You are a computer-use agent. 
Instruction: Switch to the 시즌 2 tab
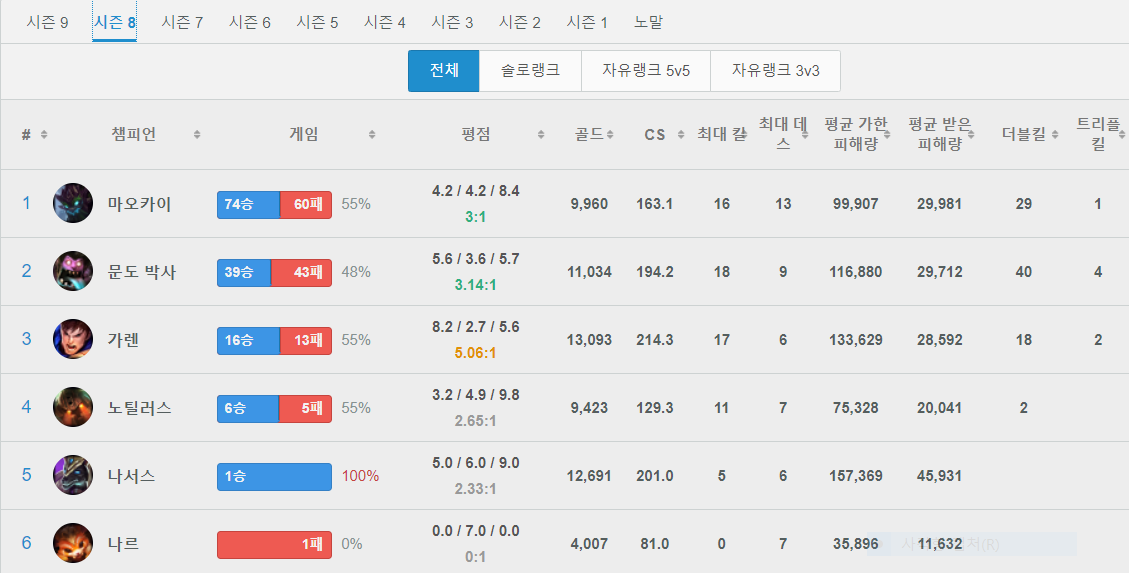(x=520, y=22)
